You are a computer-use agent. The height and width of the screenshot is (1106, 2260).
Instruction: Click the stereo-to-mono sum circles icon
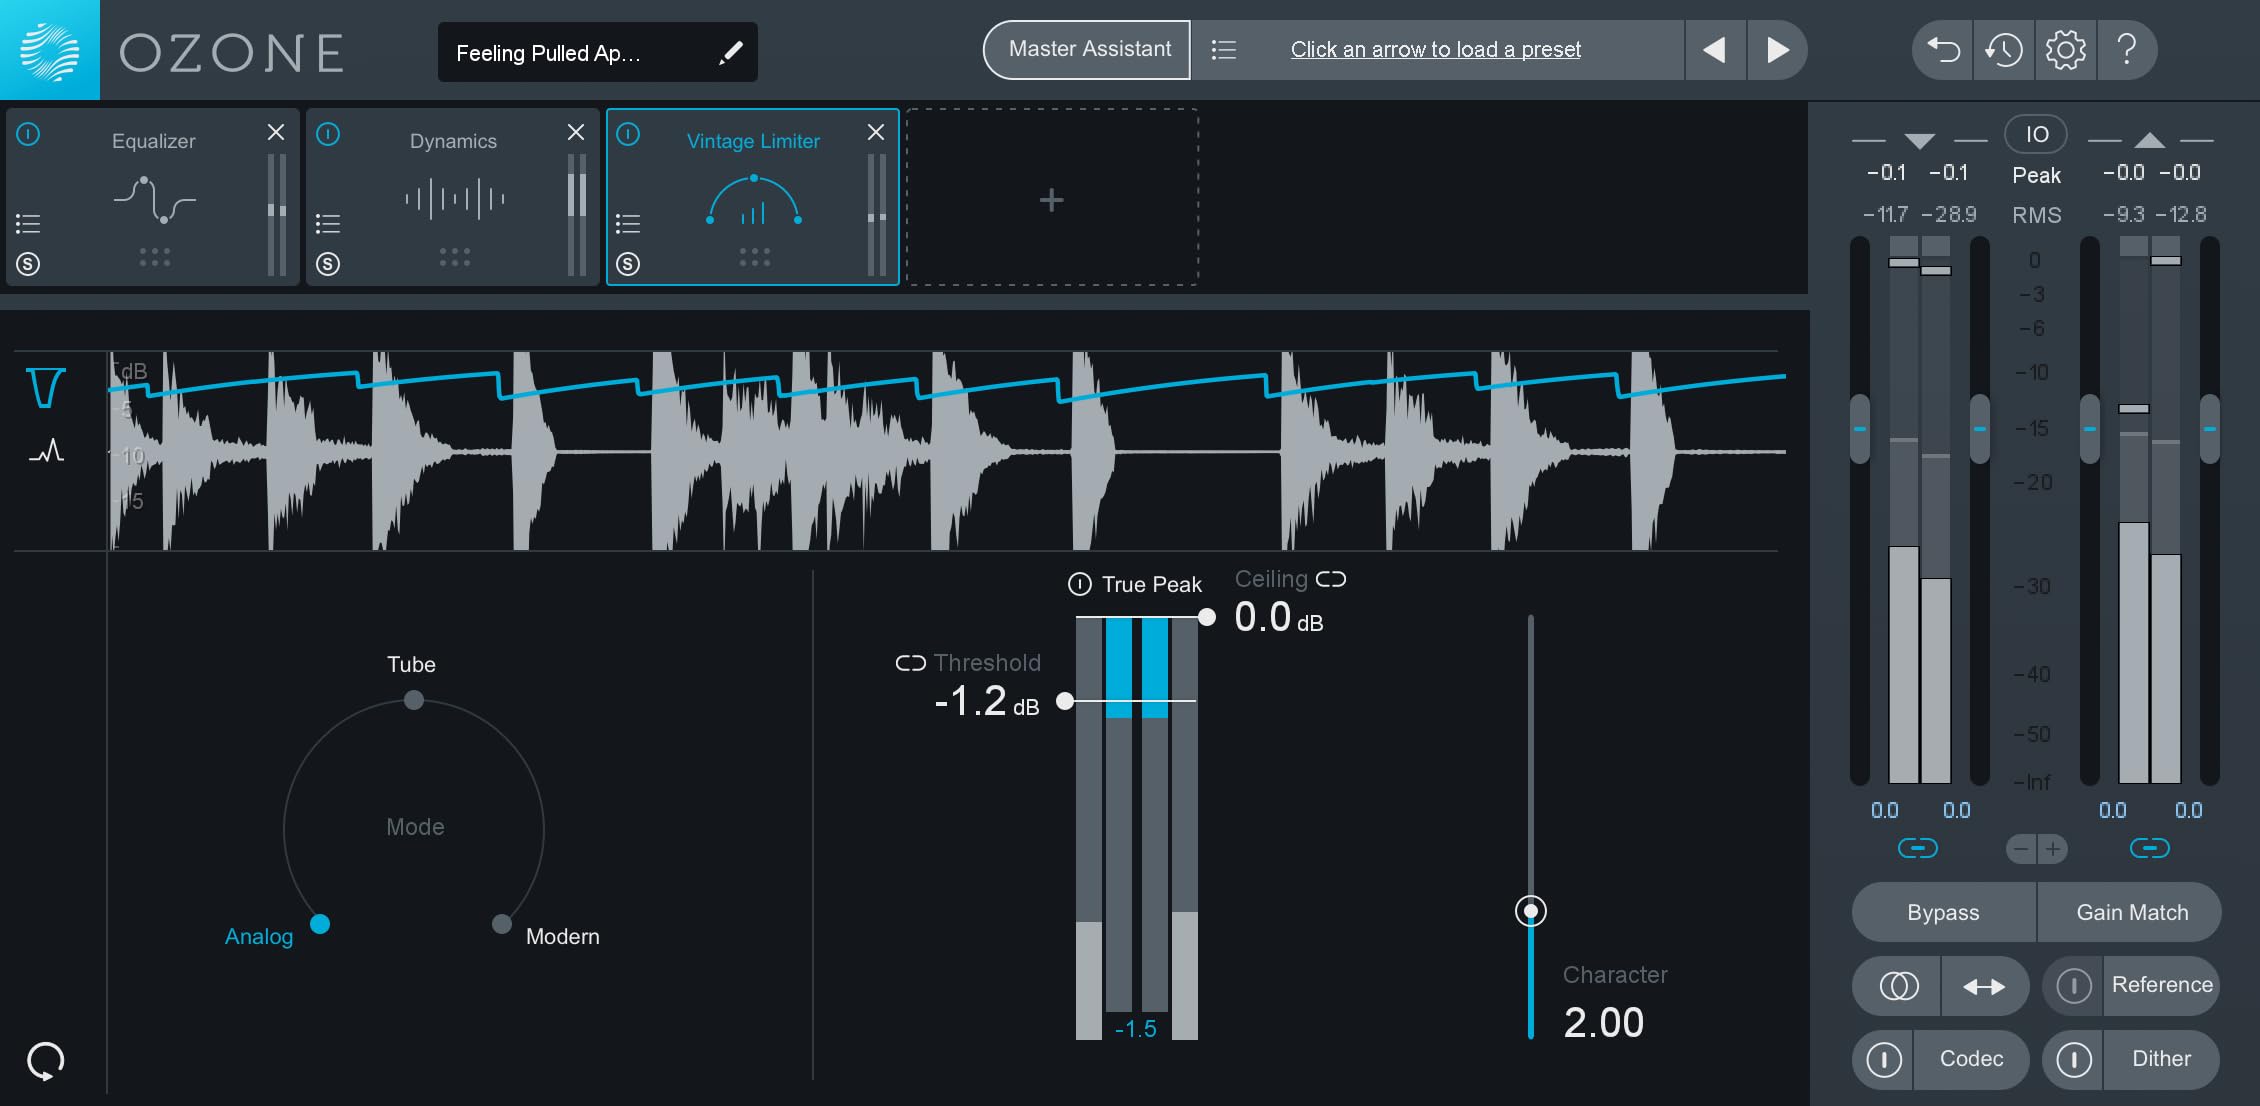pos(1898,987)
